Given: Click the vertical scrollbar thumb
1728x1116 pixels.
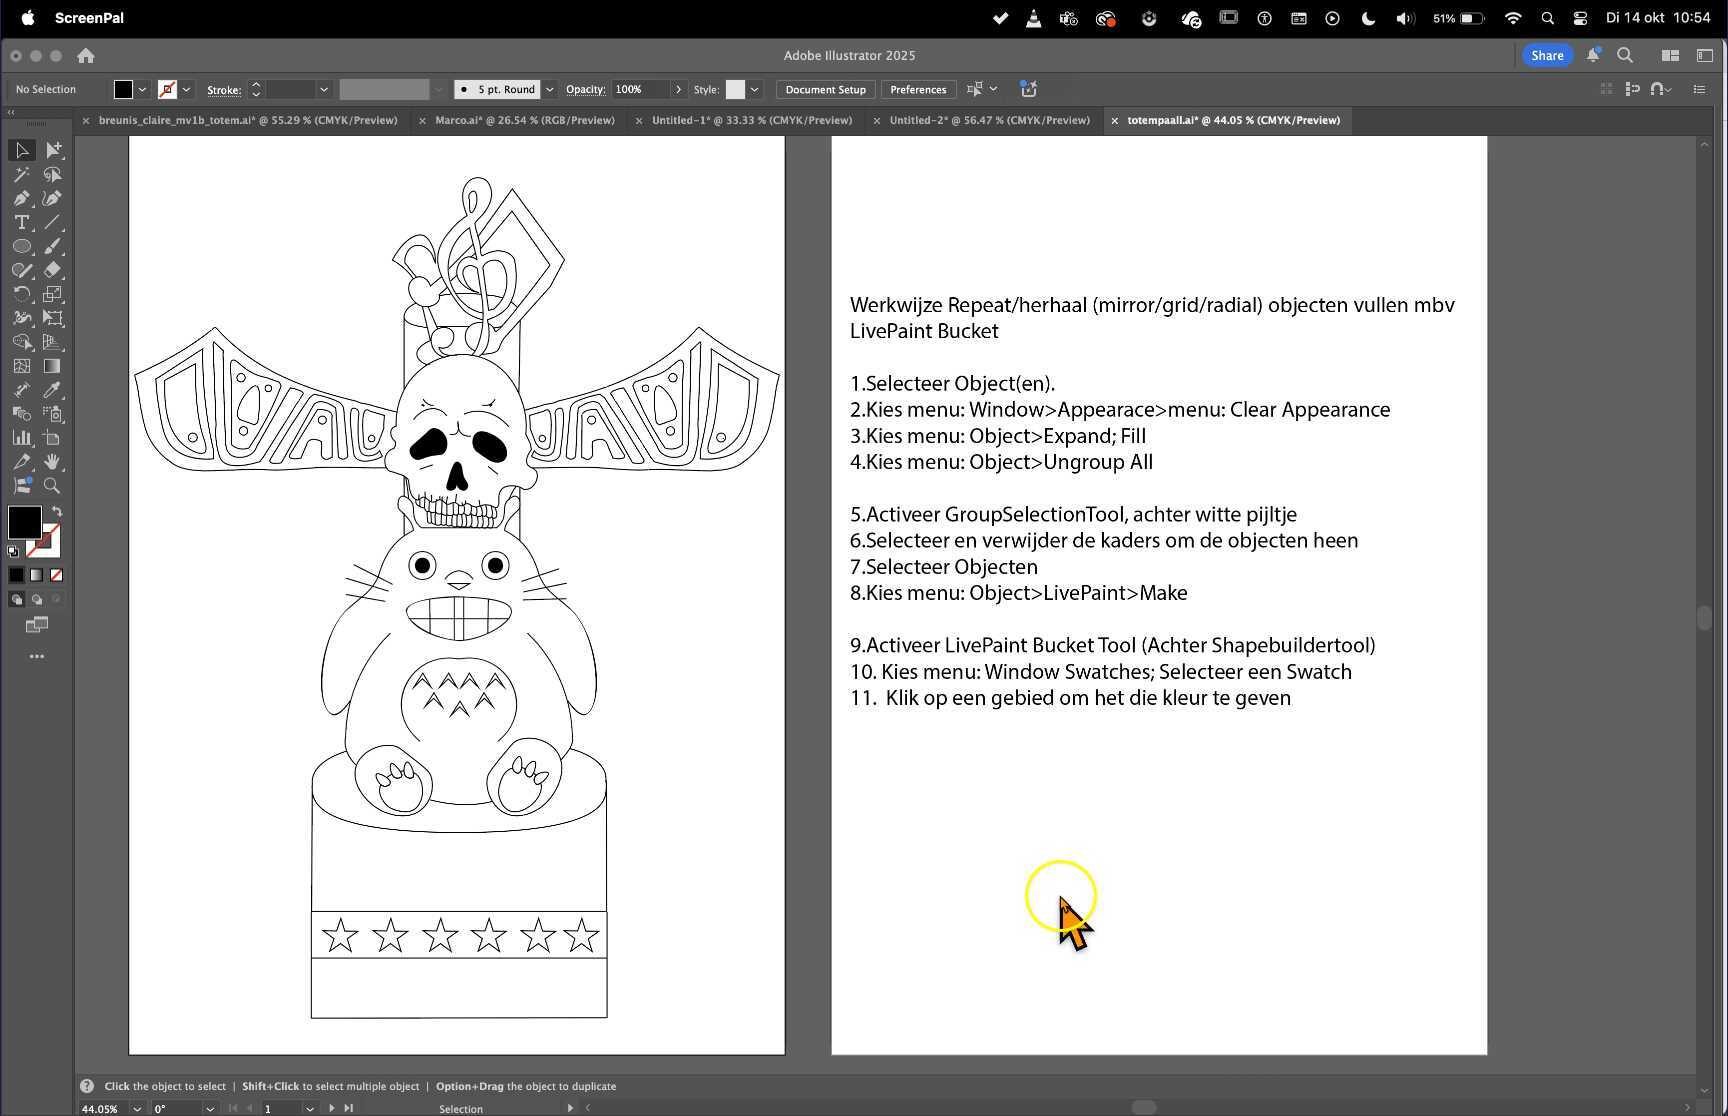Looking at the screenshot, I should coord(1704,617).
